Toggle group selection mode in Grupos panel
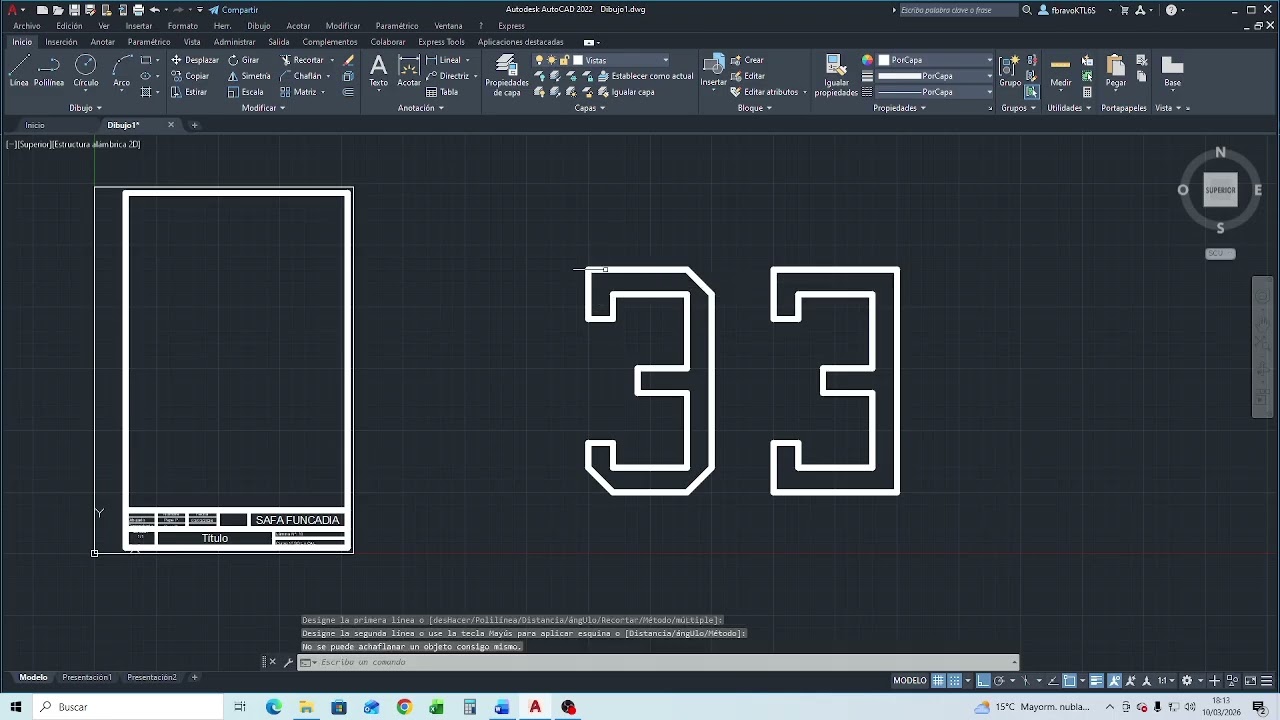 [1032, 92]
